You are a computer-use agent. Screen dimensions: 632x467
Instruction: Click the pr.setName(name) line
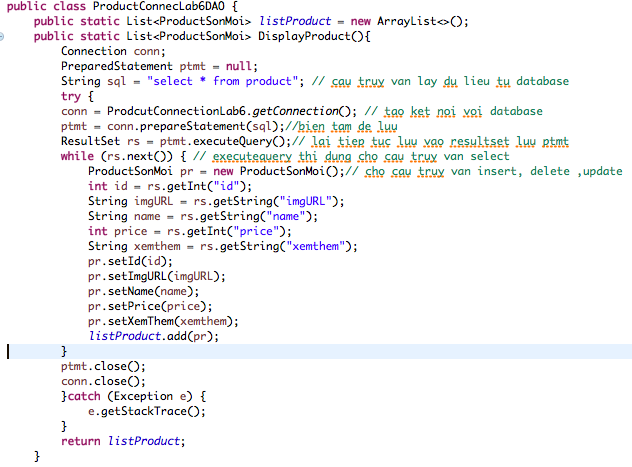143,291
